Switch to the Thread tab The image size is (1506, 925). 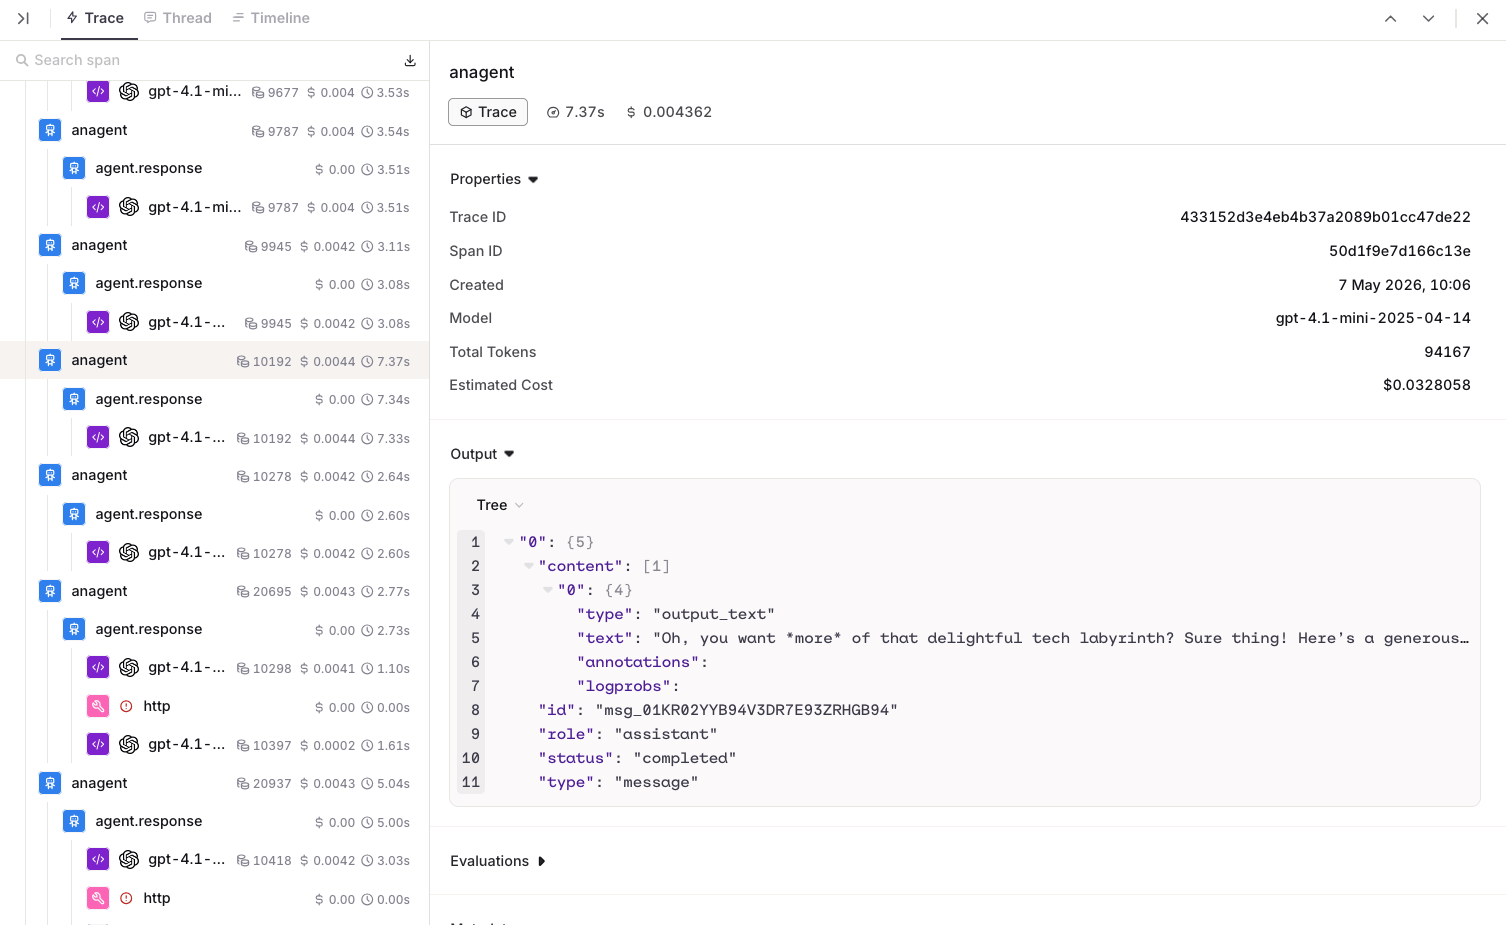tap(178, 18)
